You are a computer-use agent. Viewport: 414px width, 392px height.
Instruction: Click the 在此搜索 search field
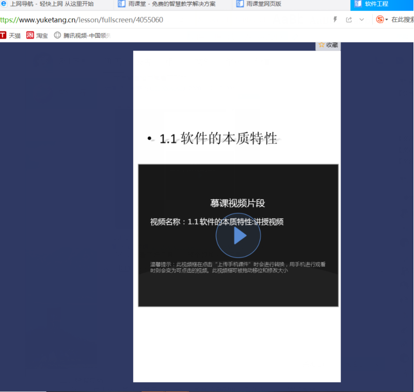click(402, 20)
